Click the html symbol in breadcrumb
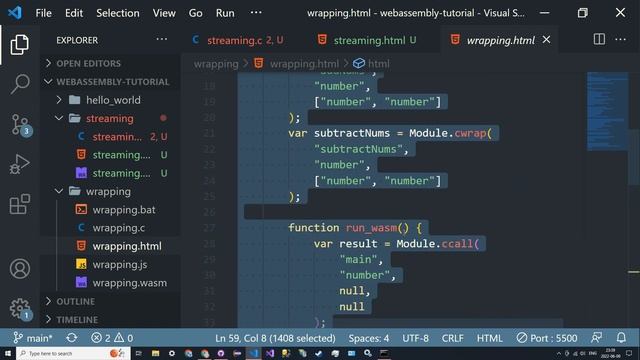 pyautogui.click(x=371, y=64)
